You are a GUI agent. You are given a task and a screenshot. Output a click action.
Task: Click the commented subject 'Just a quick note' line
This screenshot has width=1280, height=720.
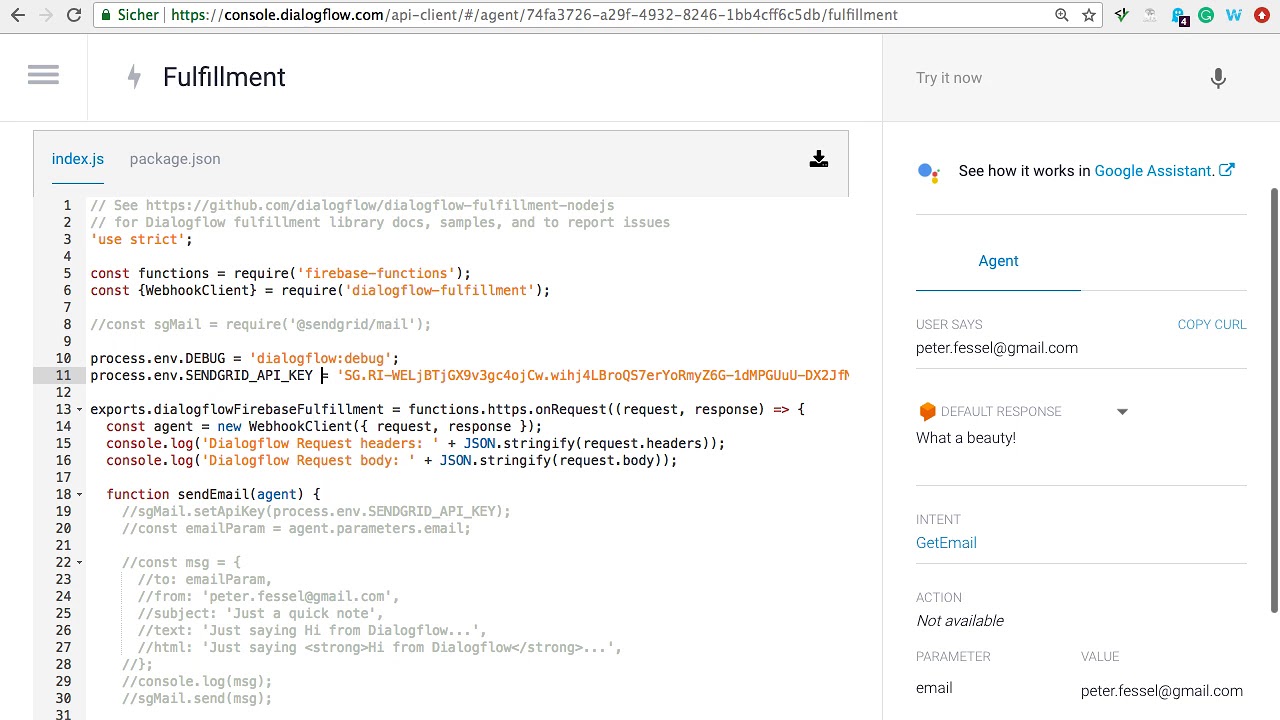click(260, 613)
